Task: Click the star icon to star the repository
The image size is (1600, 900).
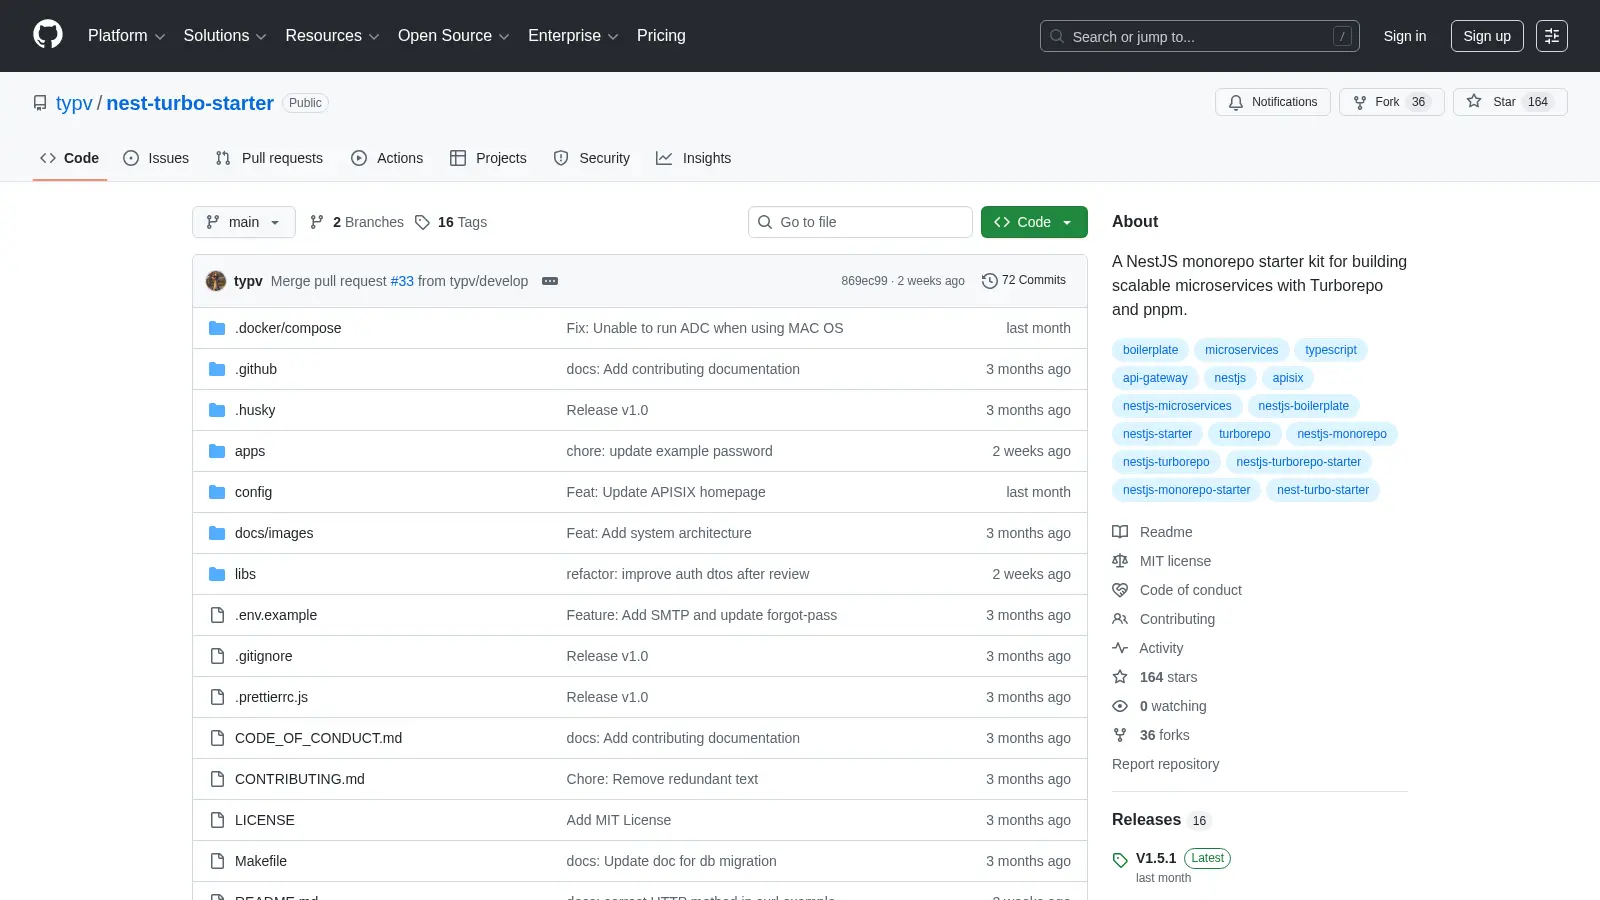Action: pyautogui.click(x=1474, y=102)
